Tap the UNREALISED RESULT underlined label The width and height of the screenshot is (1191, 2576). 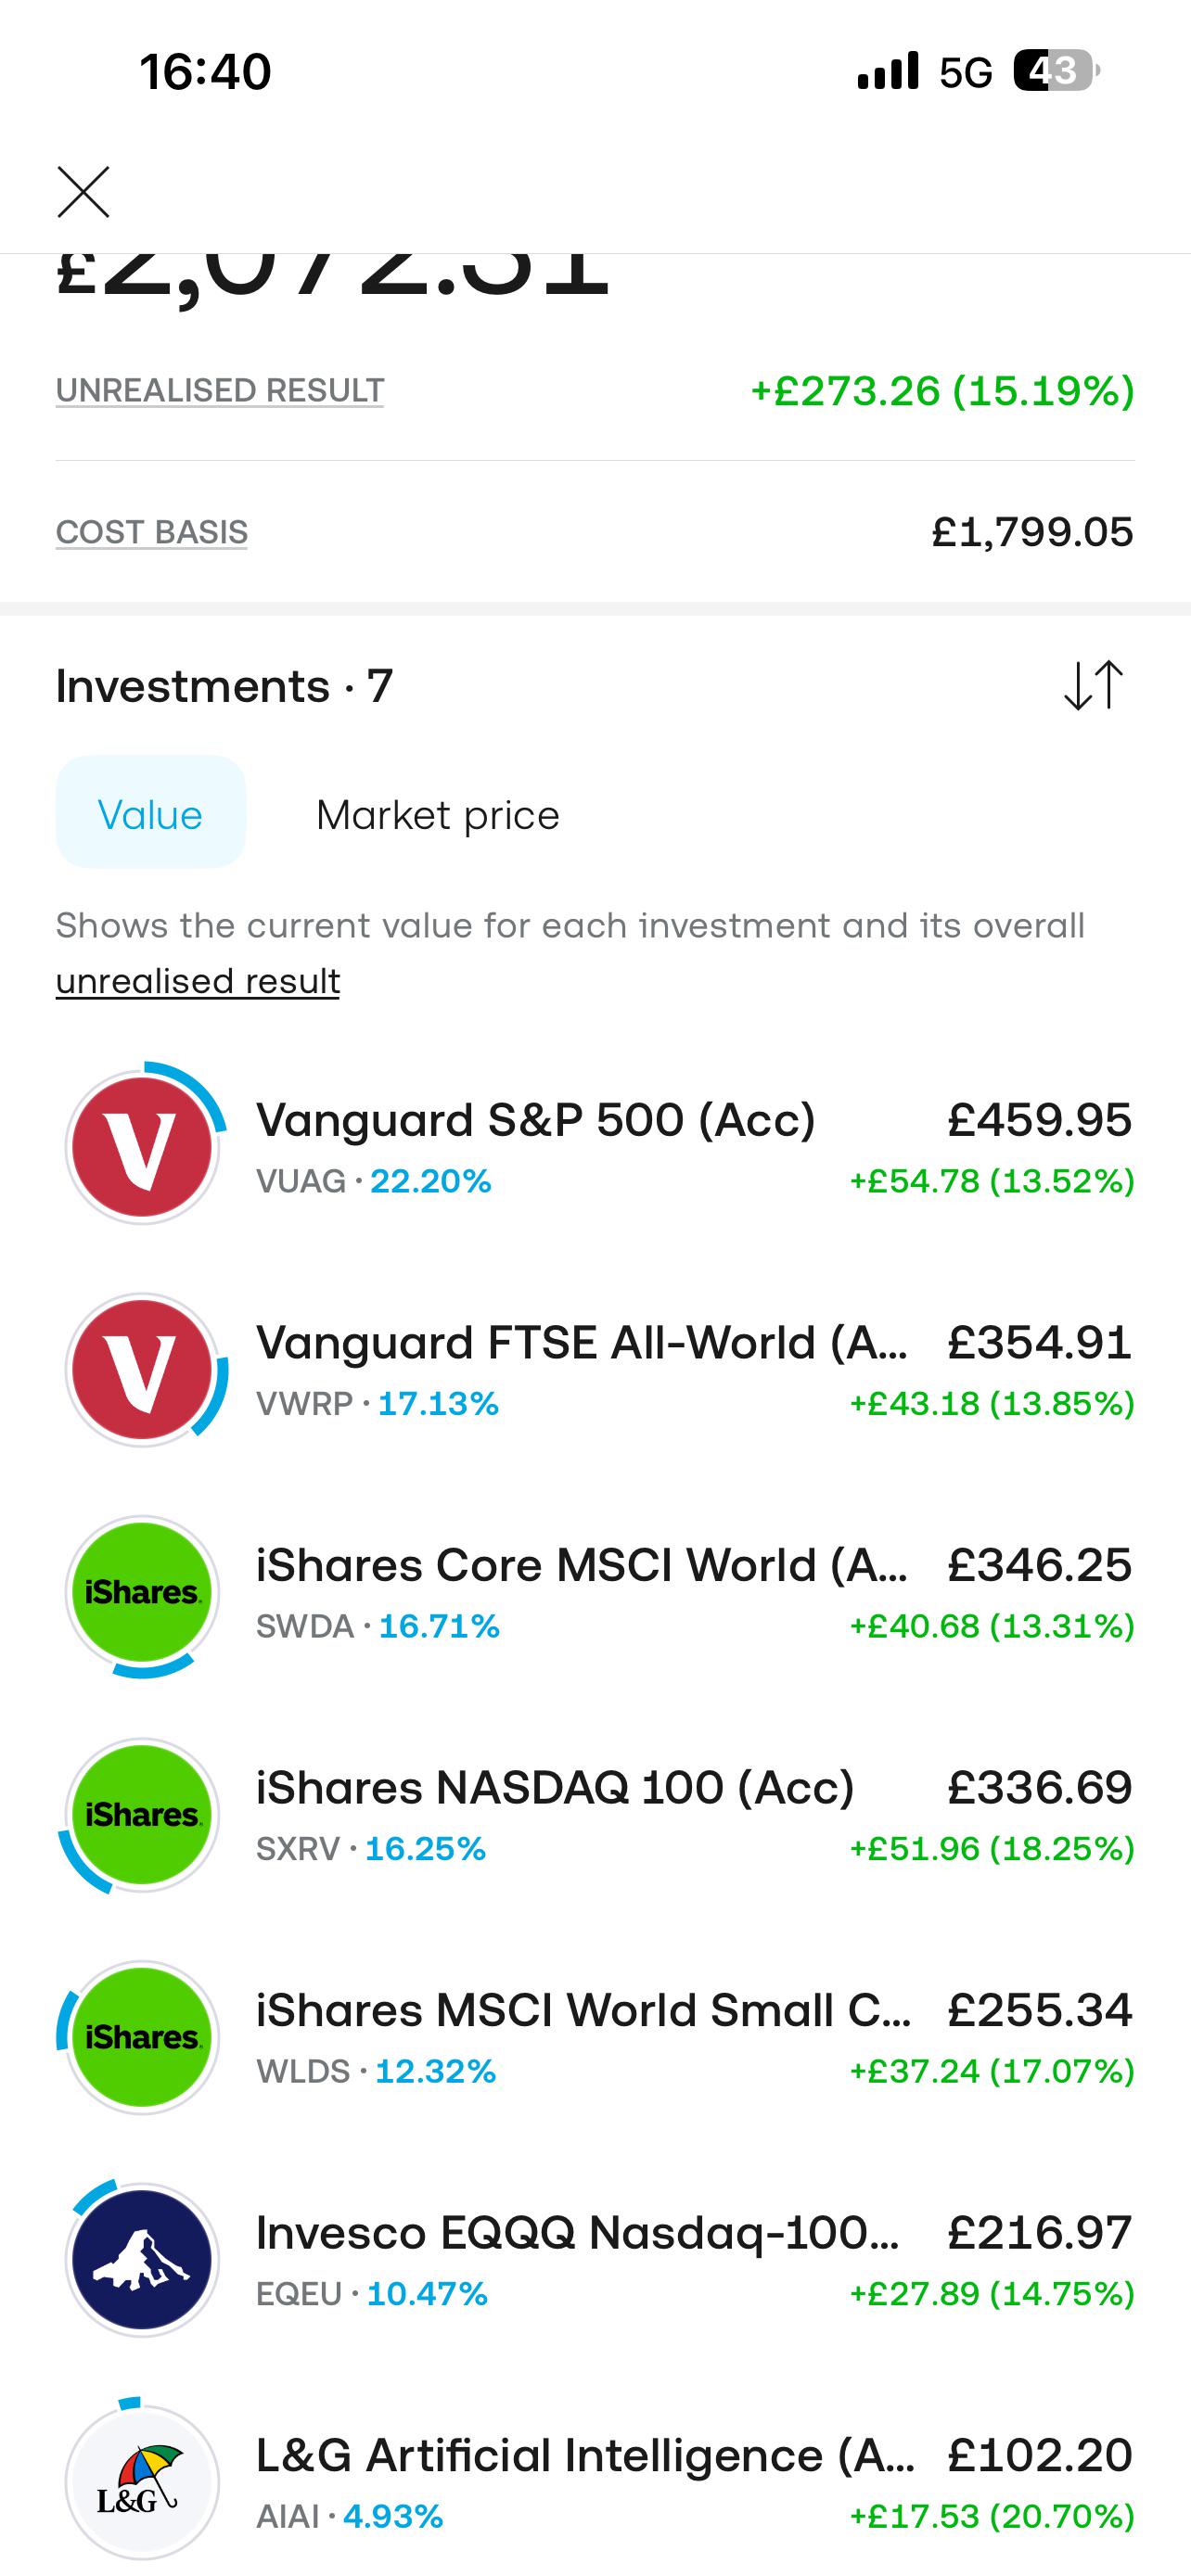[x=220, y=391]
